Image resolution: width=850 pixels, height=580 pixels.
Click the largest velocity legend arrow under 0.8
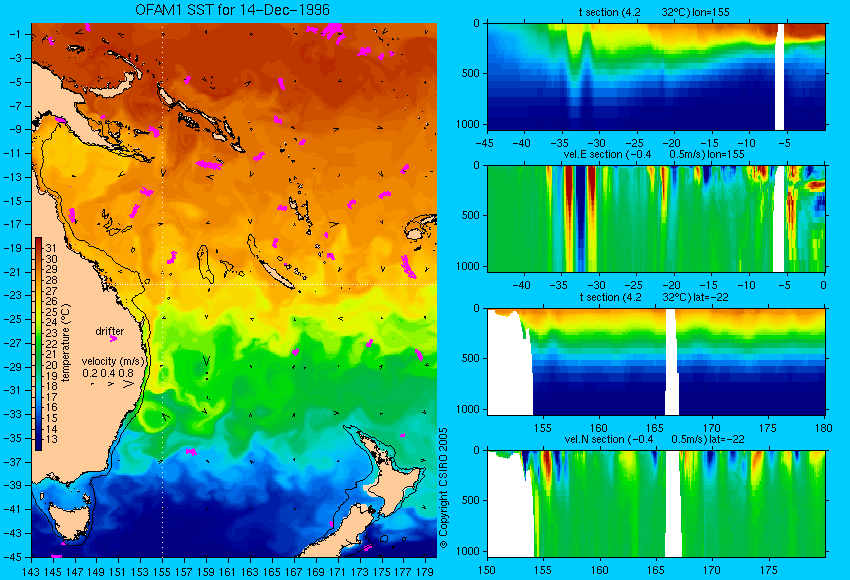pyautogui.click(x=128, y=384)
